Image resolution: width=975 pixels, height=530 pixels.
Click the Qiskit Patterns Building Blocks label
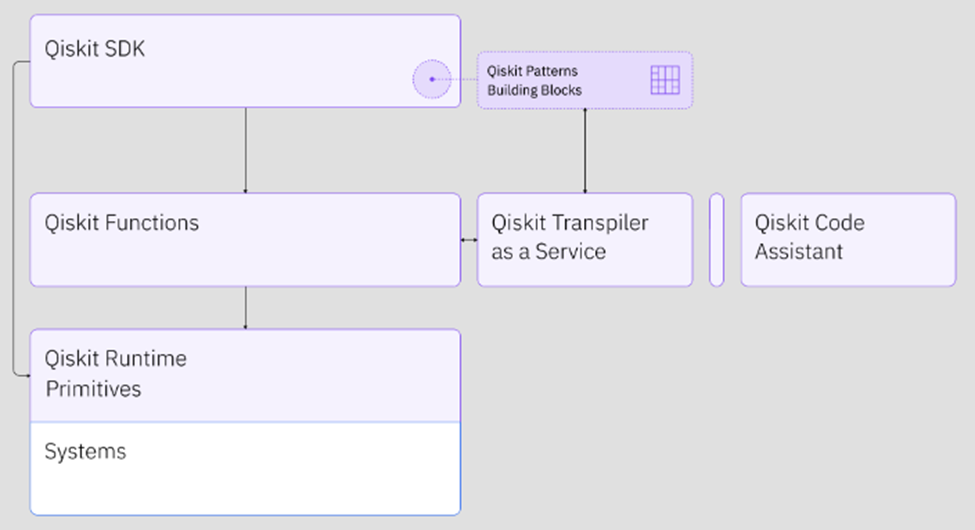[x=534, y=80]
